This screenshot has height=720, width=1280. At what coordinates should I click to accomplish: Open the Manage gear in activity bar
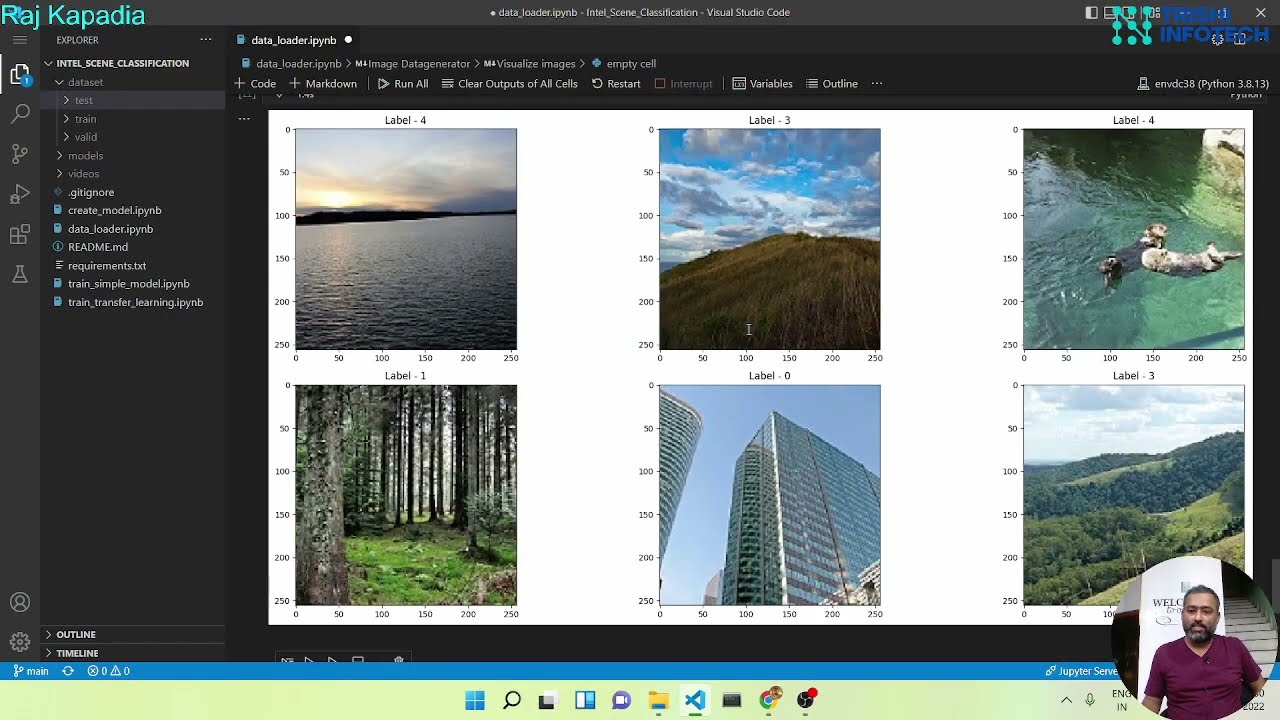click(x=20, y=642)
